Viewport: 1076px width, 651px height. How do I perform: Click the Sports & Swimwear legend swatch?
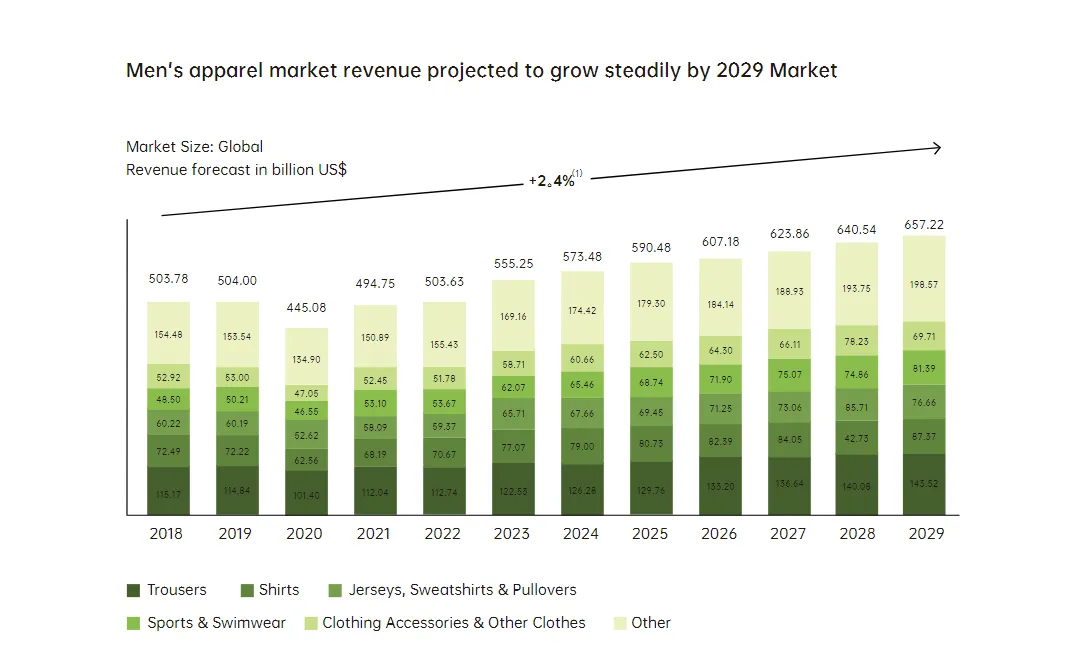(133, 623)
